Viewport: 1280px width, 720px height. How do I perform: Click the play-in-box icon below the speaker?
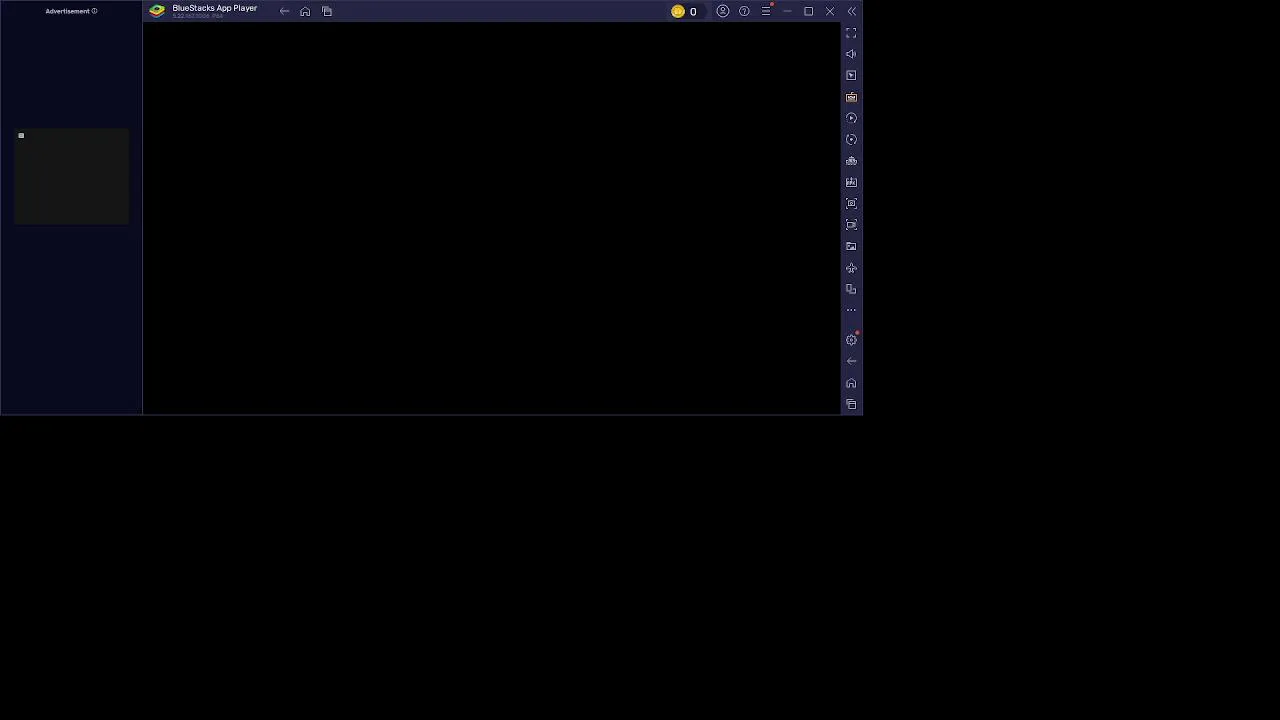coord(851,75)
